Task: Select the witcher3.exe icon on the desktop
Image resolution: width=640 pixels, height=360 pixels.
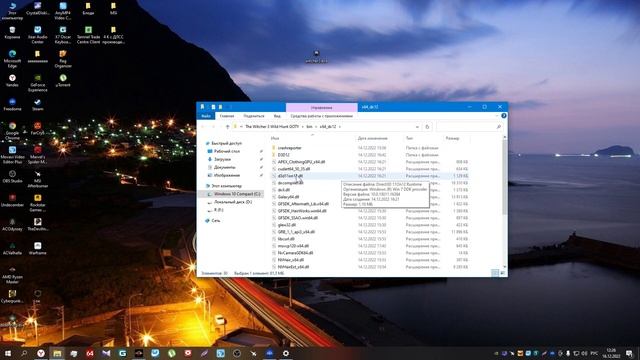Action: click(316, 57)
